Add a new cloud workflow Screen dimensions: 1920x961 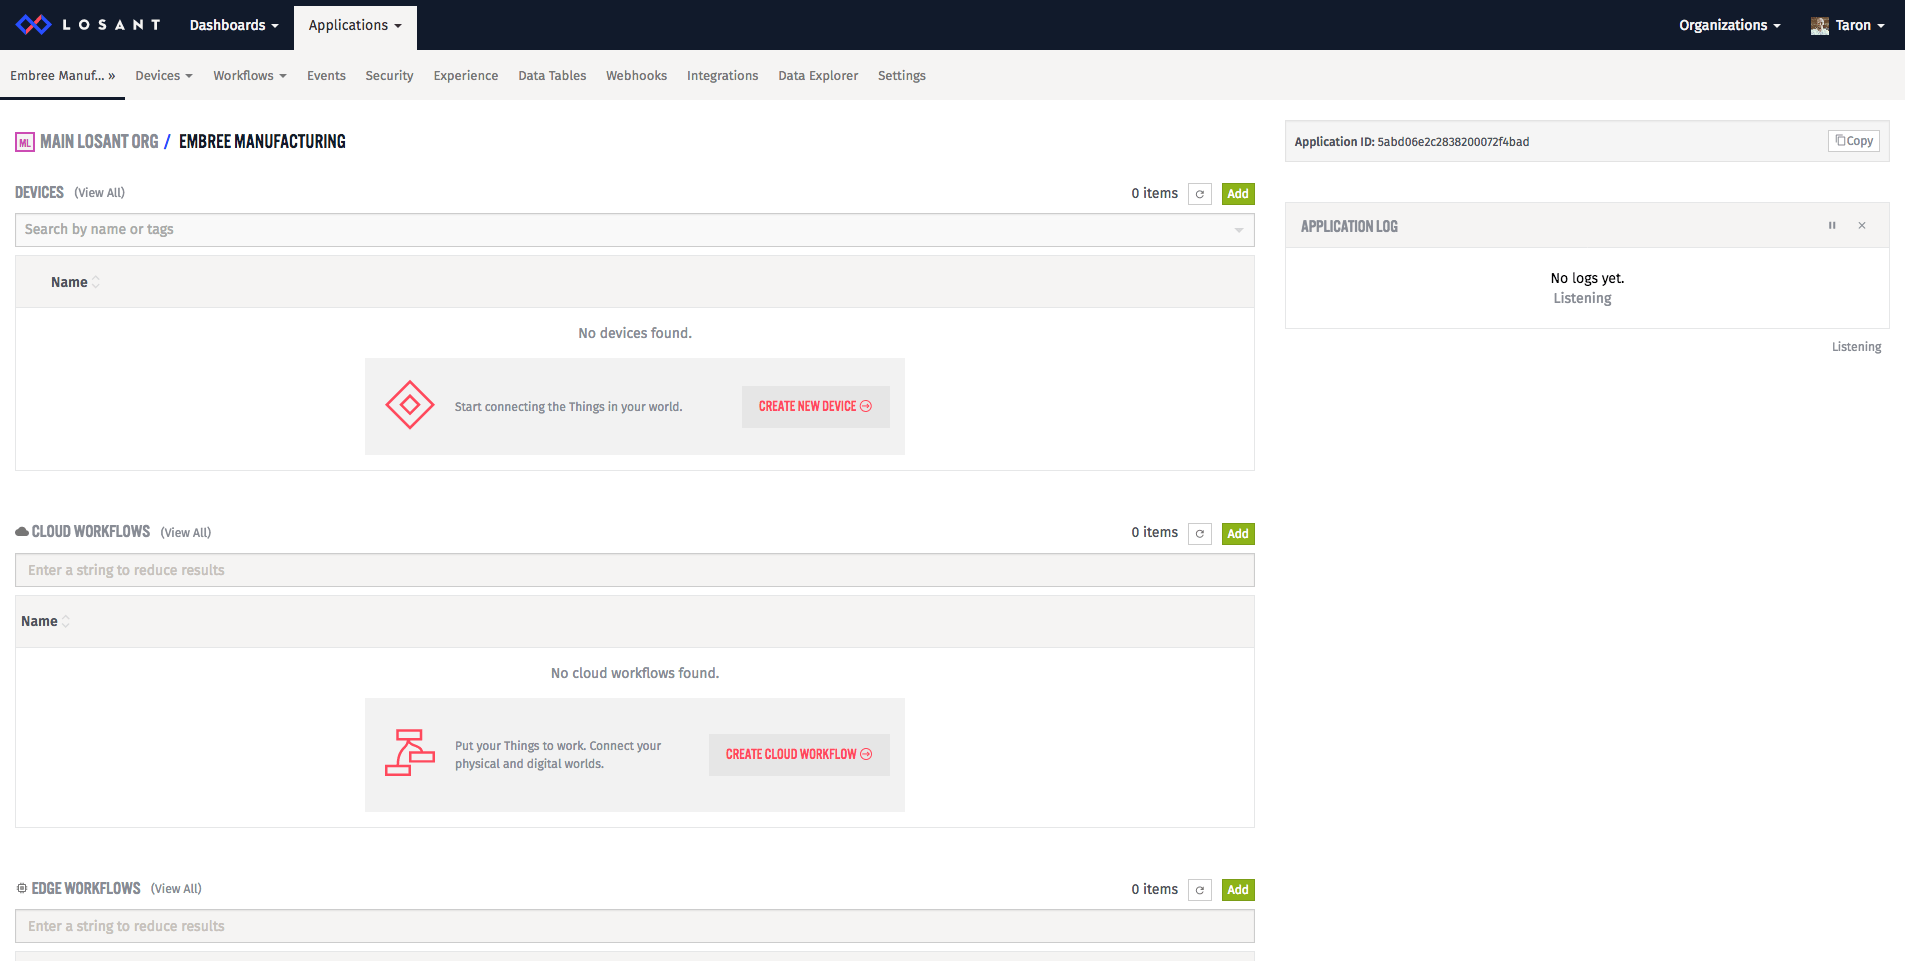pyautogui.click(x=1238, y=534)
